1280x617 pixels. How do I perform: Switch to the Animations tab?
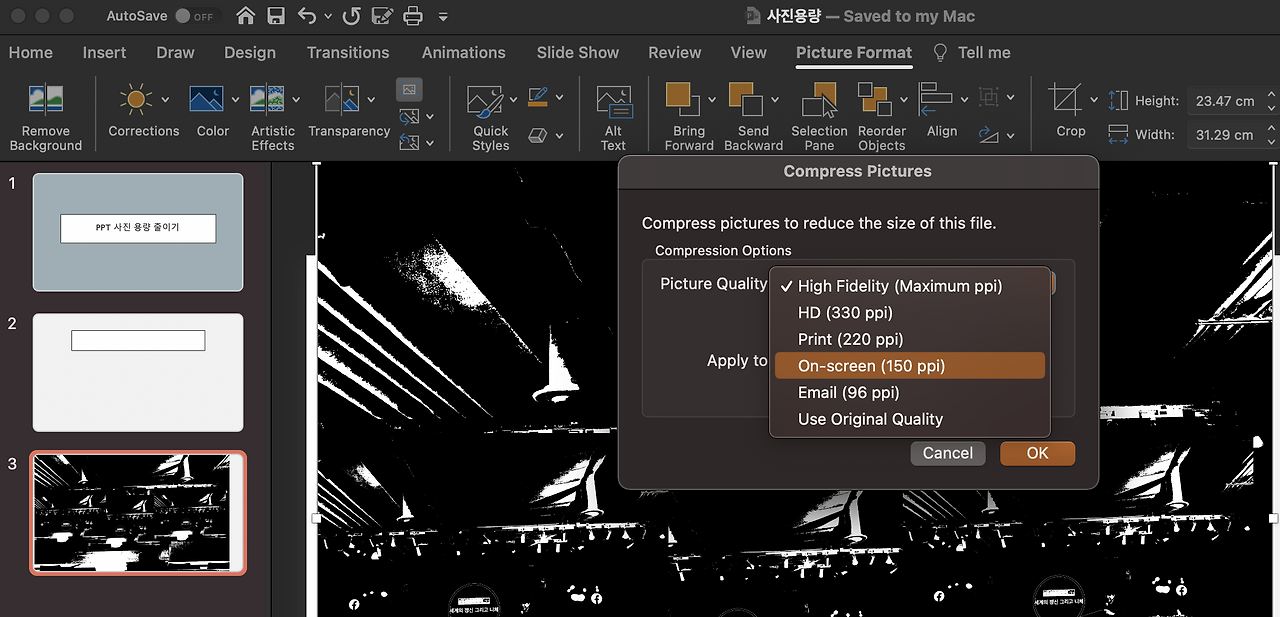click(x=463, y=52)
